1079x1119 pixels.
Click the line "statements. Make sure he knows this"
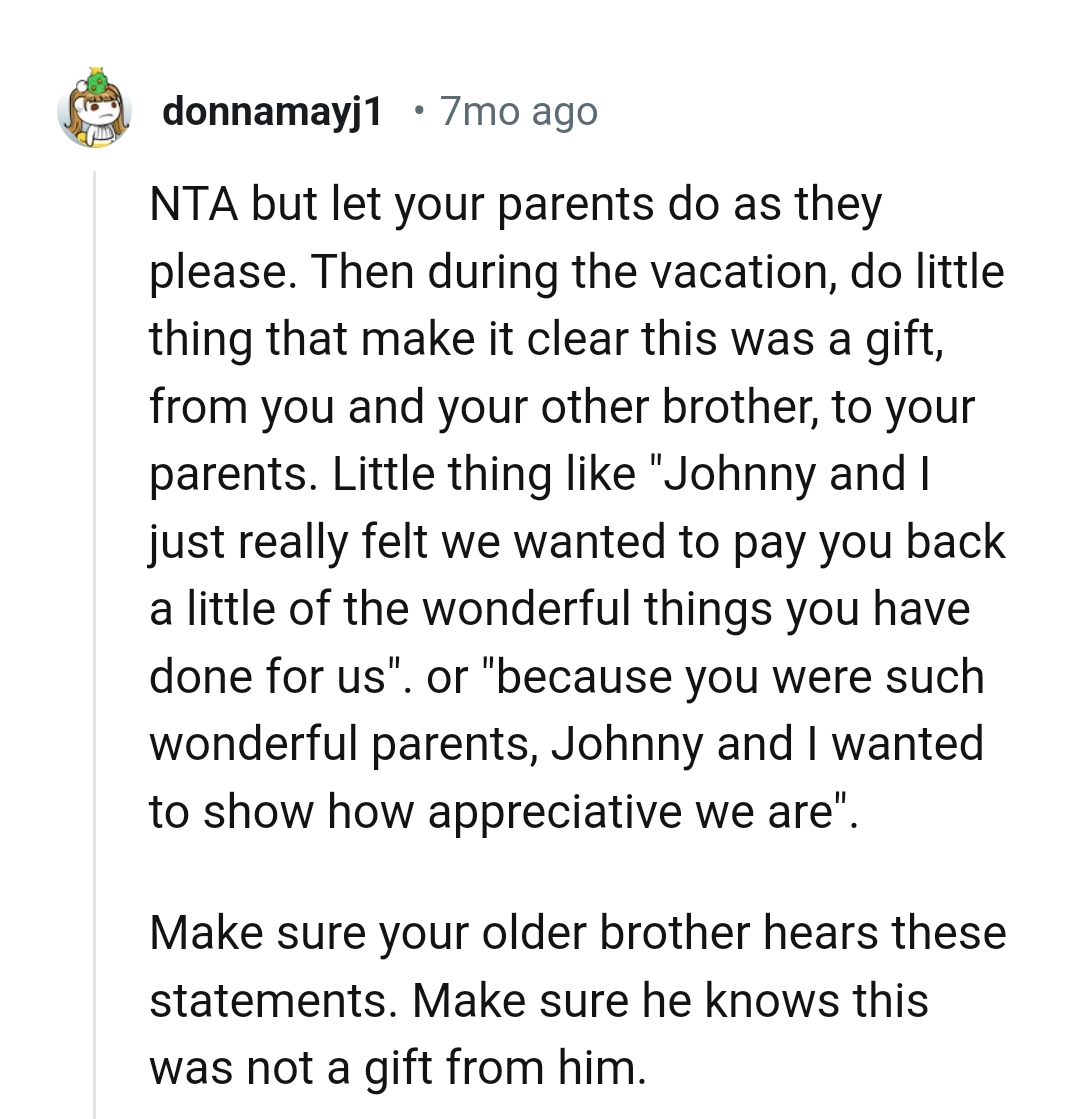coord(538,1000)
